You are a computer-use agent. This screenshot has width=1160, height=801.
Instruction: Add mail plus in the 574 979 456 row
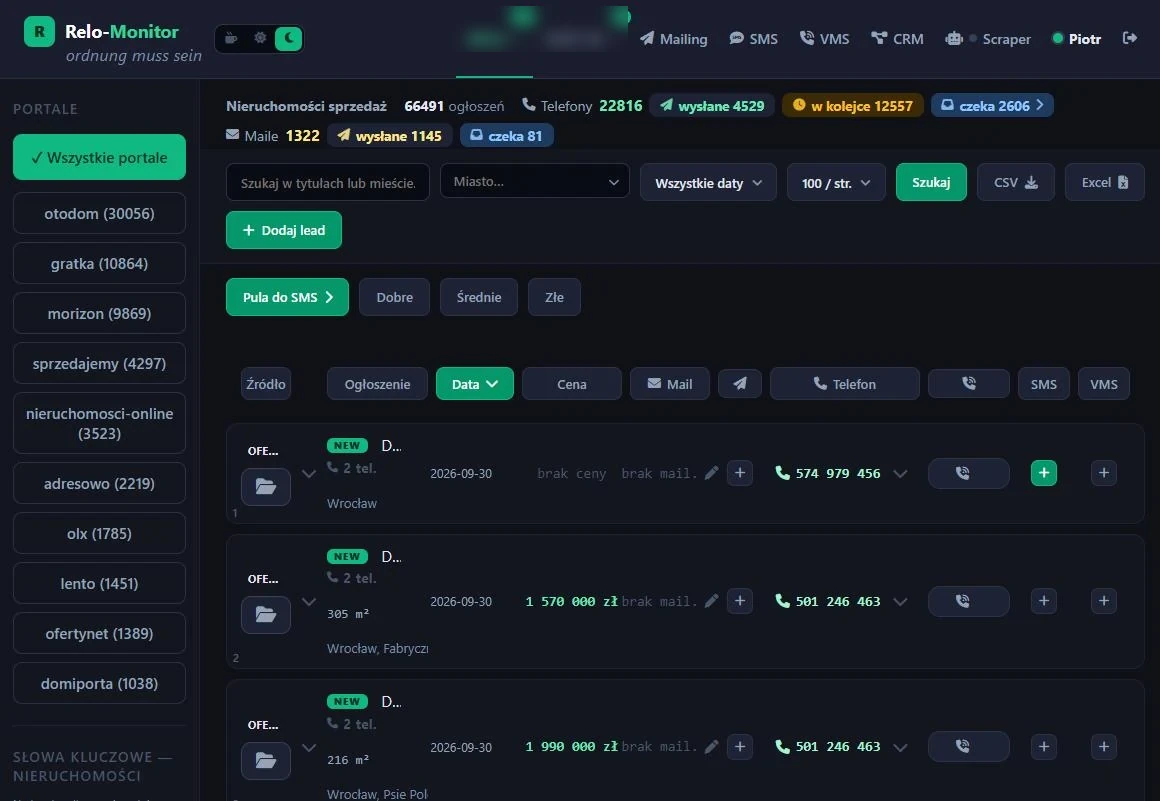[x=740, y=473]
